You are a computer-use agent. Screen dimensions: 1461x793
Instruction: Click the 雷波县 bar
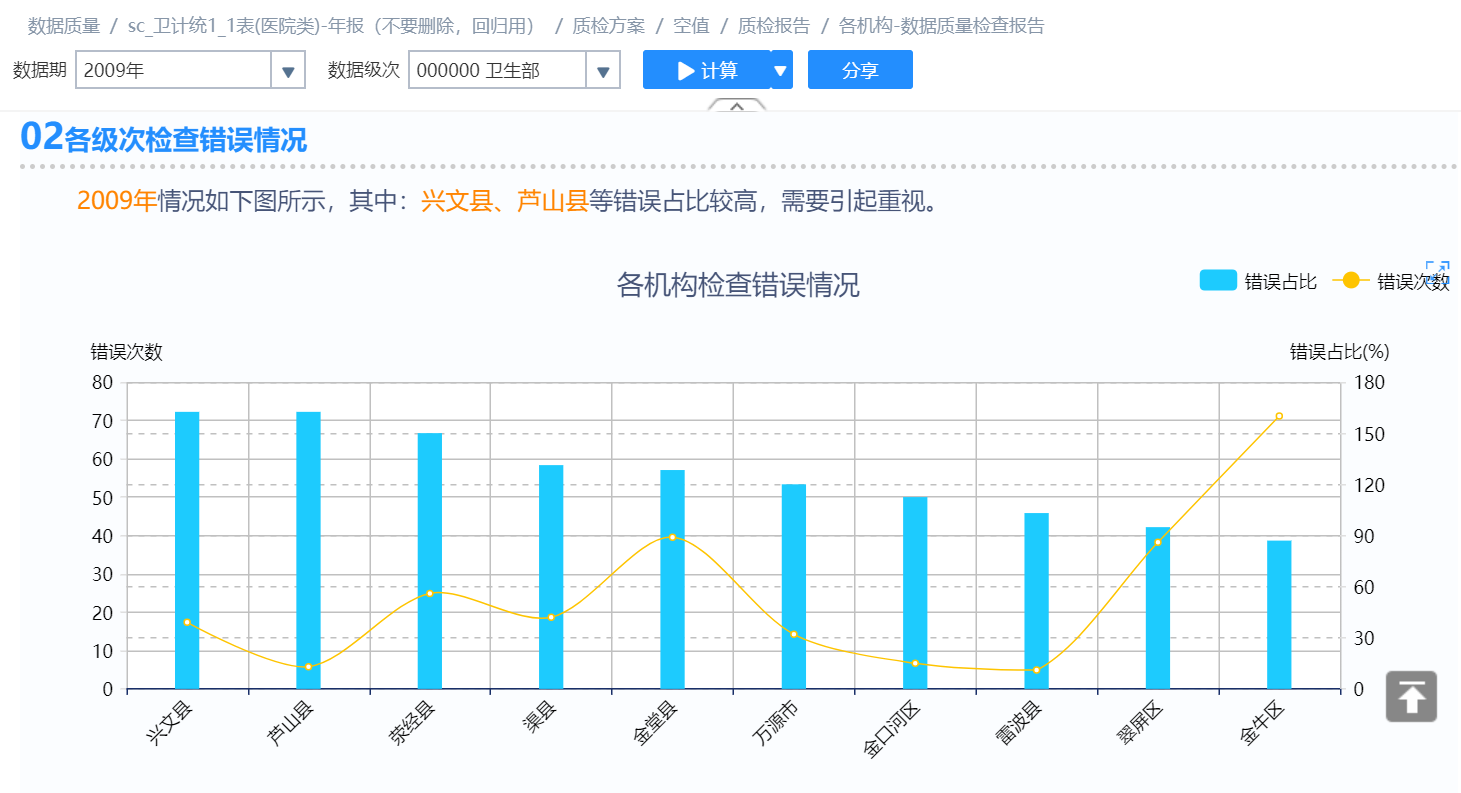pos(1036,601)
